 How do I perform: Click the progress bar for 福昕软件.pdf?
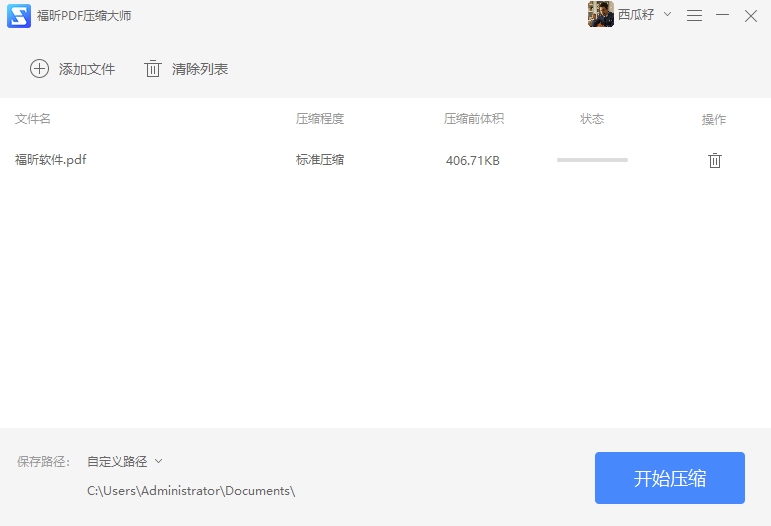click(x=593, y=160)
